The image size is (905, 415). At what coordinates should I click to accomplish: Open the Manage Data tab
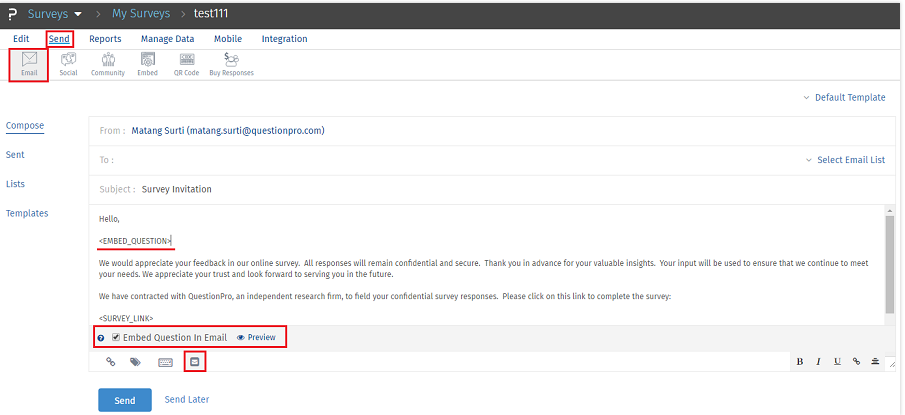coord(167,39)
